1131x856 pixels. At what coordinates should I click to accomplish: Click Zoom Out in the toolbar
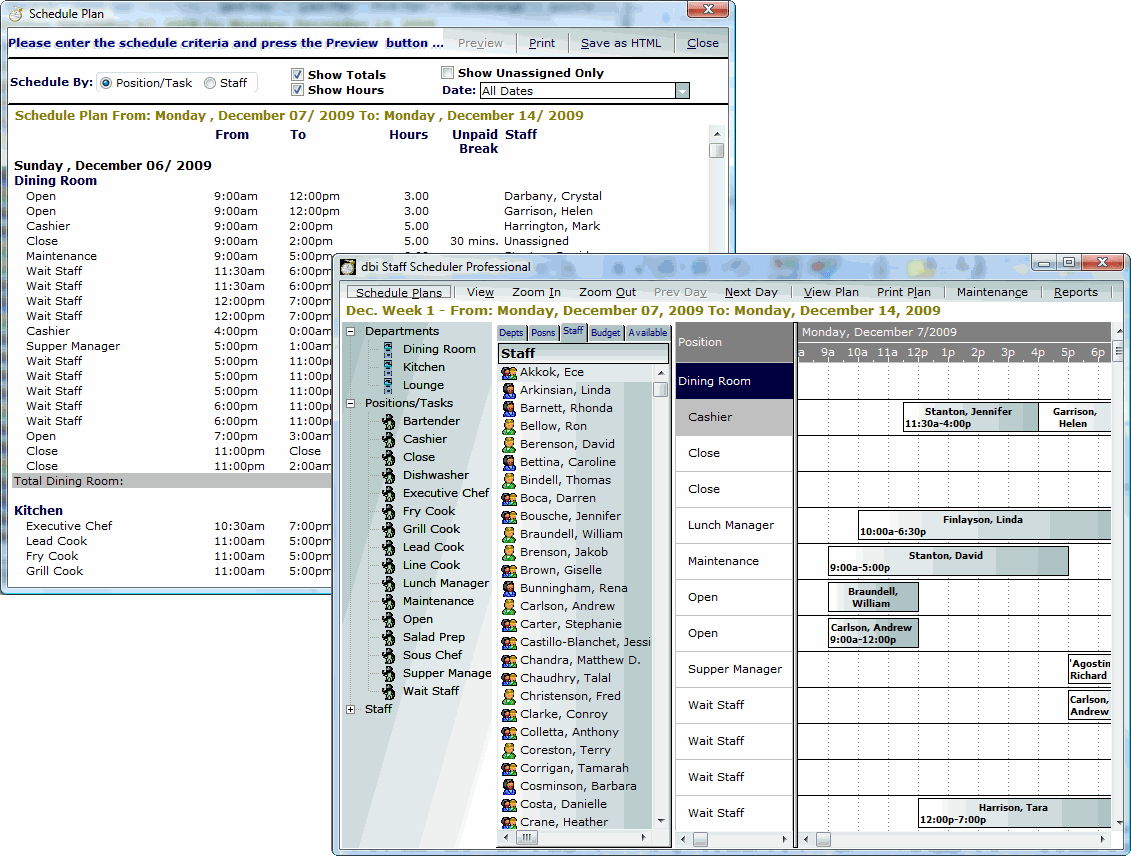click(x=607, y=292)
